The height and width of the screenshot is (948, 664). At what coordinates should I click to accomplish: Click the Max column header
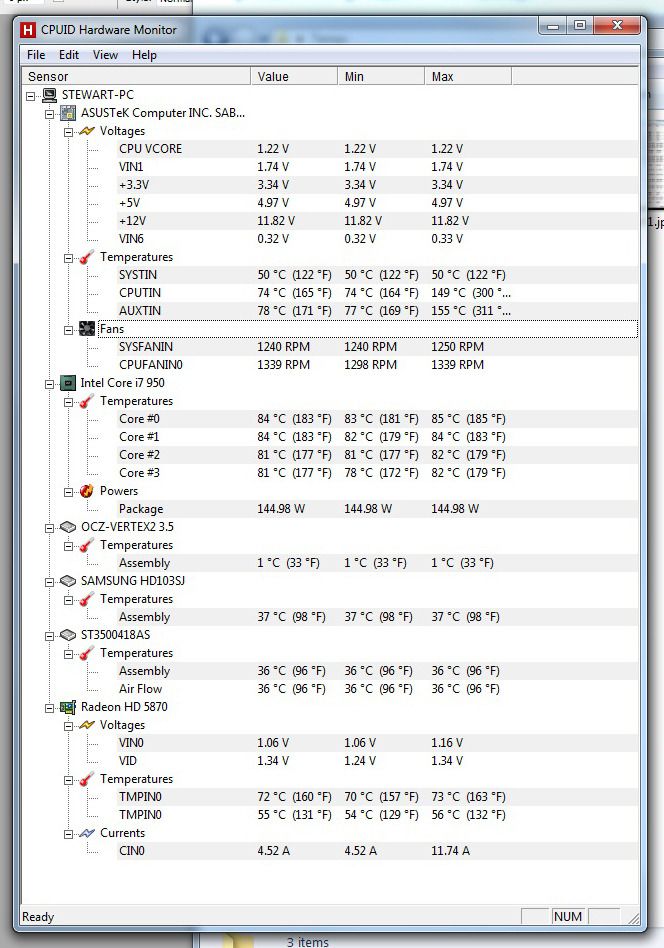click(470, 76)
